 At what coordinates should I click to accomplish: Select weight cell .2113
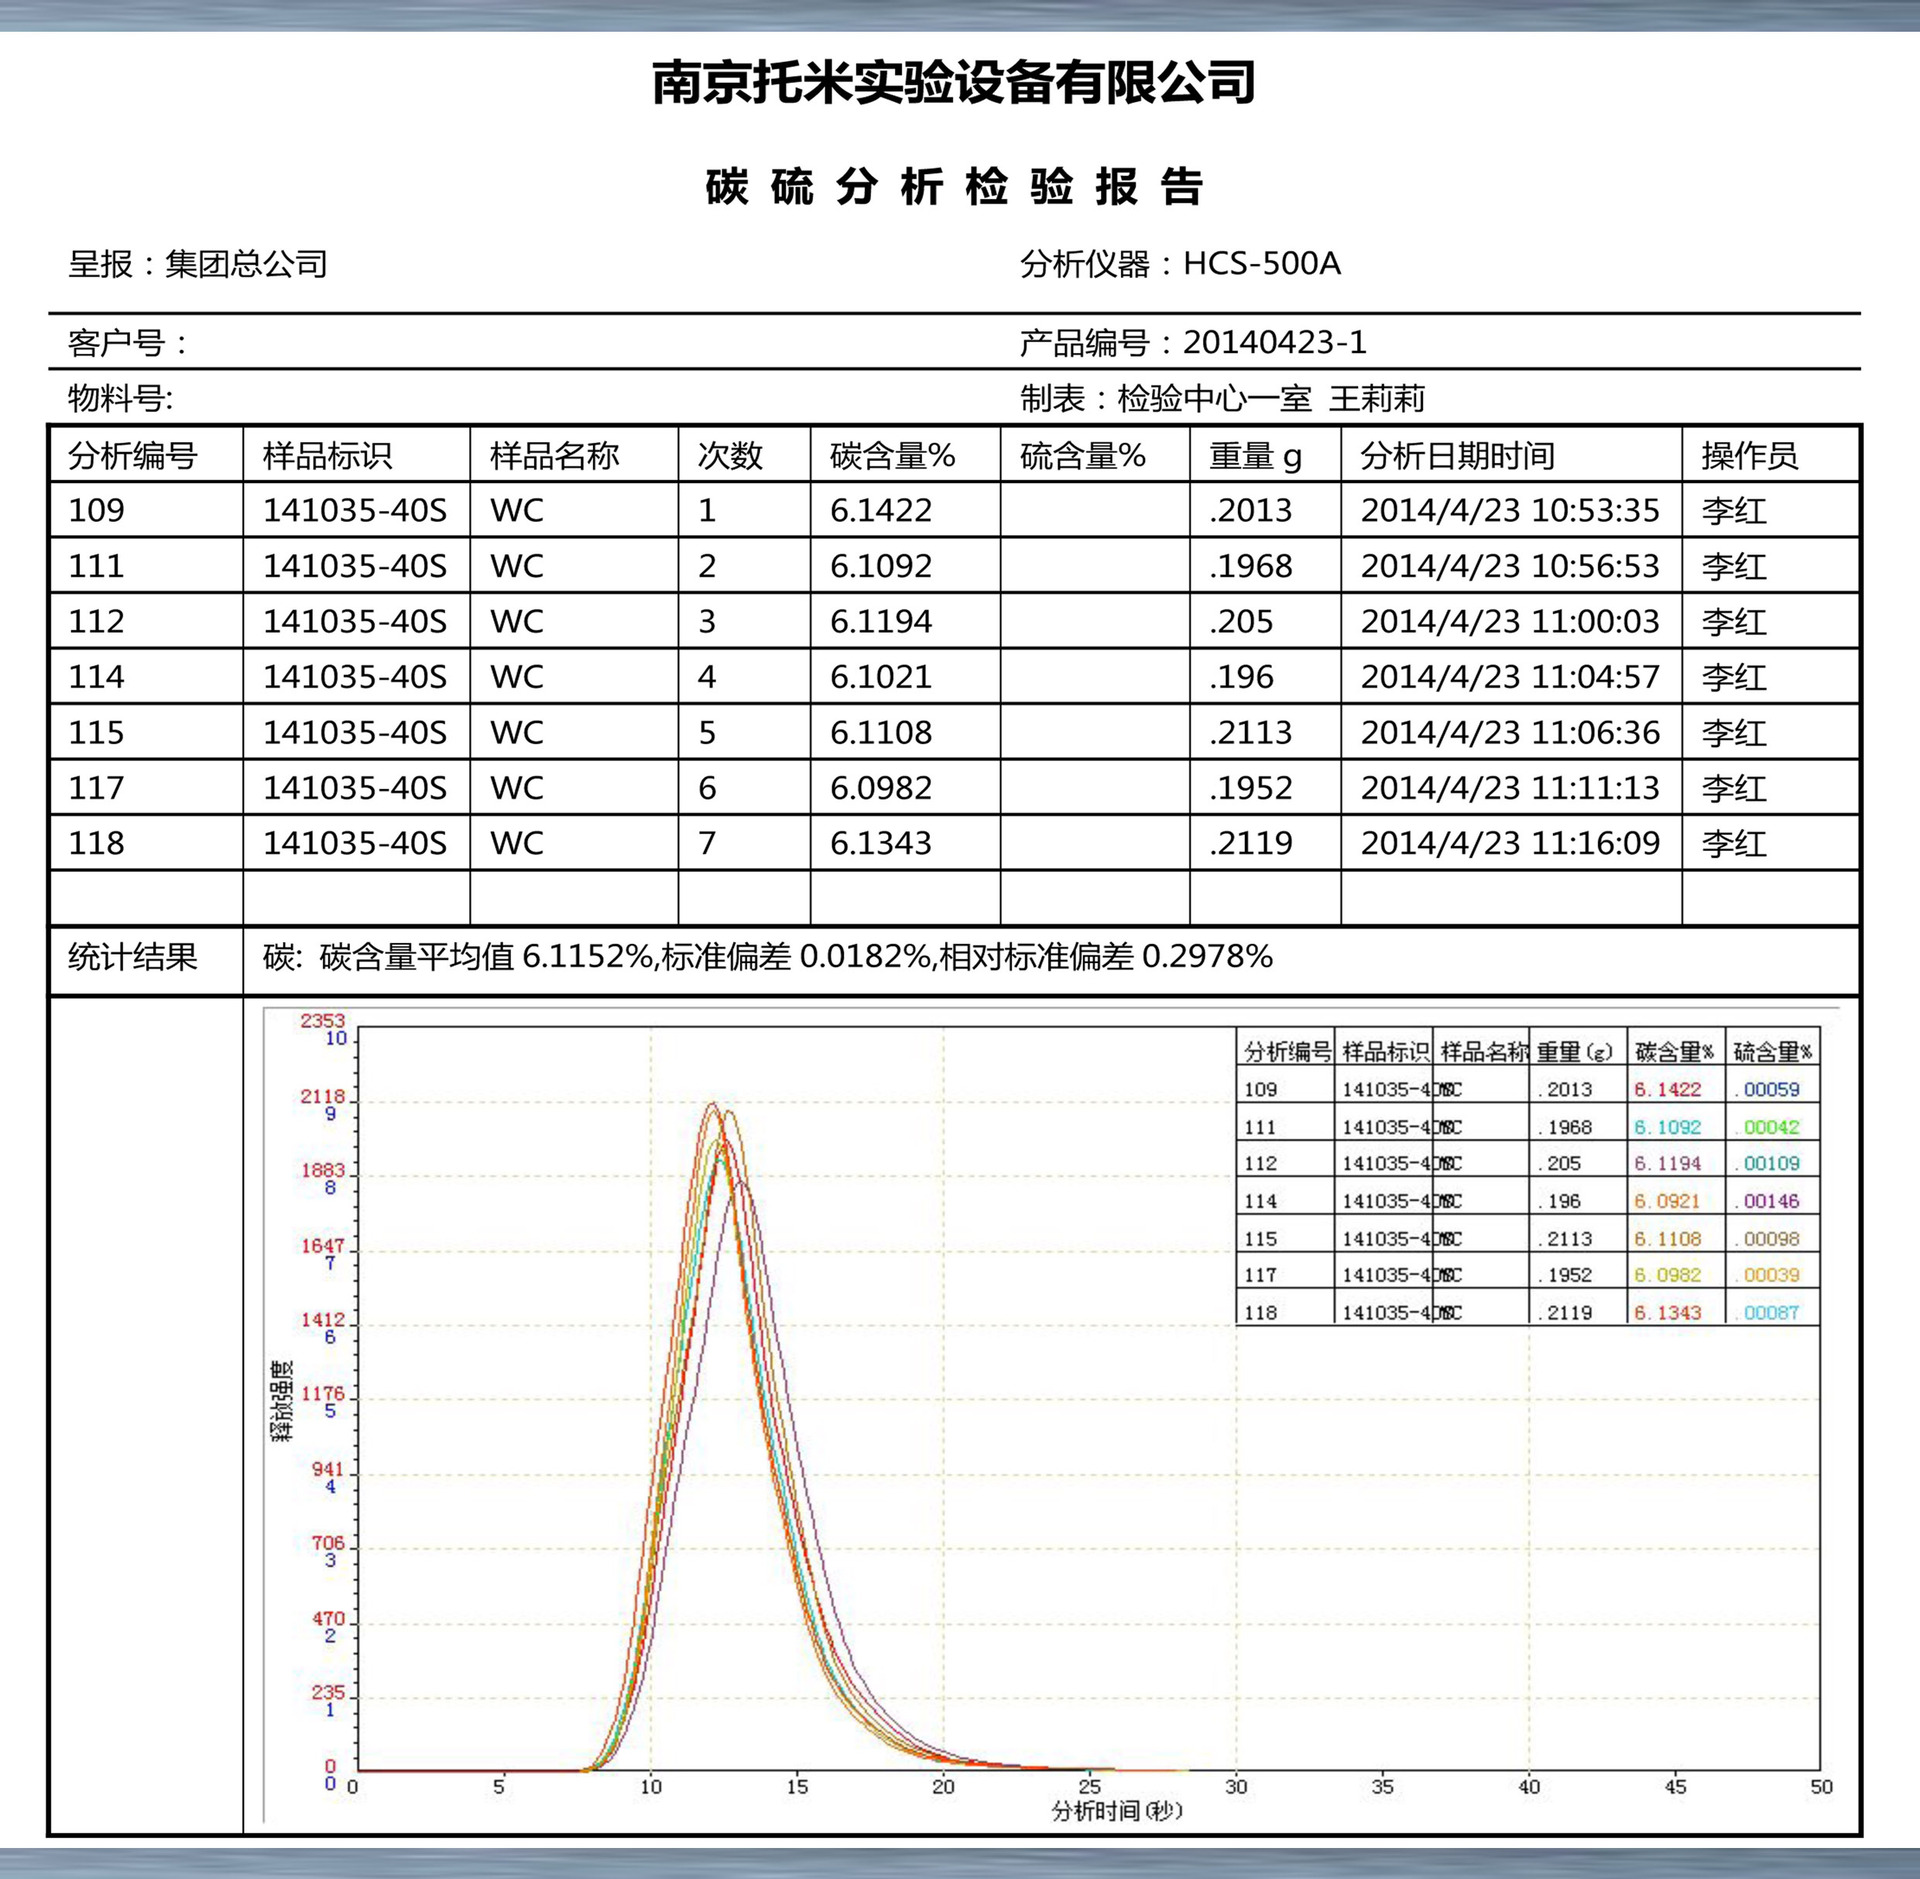click(x=1250, y=732)
